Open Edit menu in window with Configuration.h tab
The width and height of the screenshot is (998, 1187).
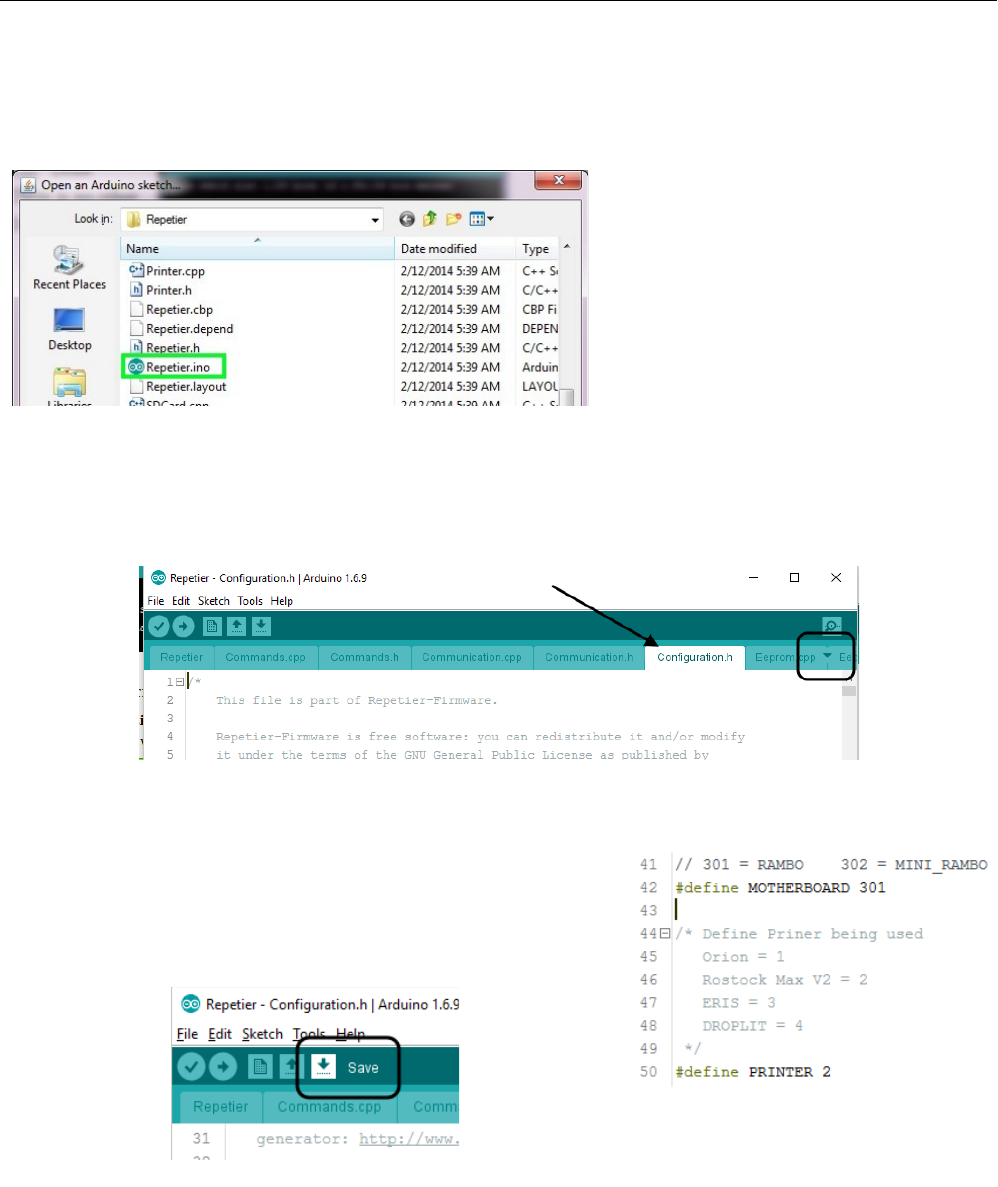coord(181,601)
